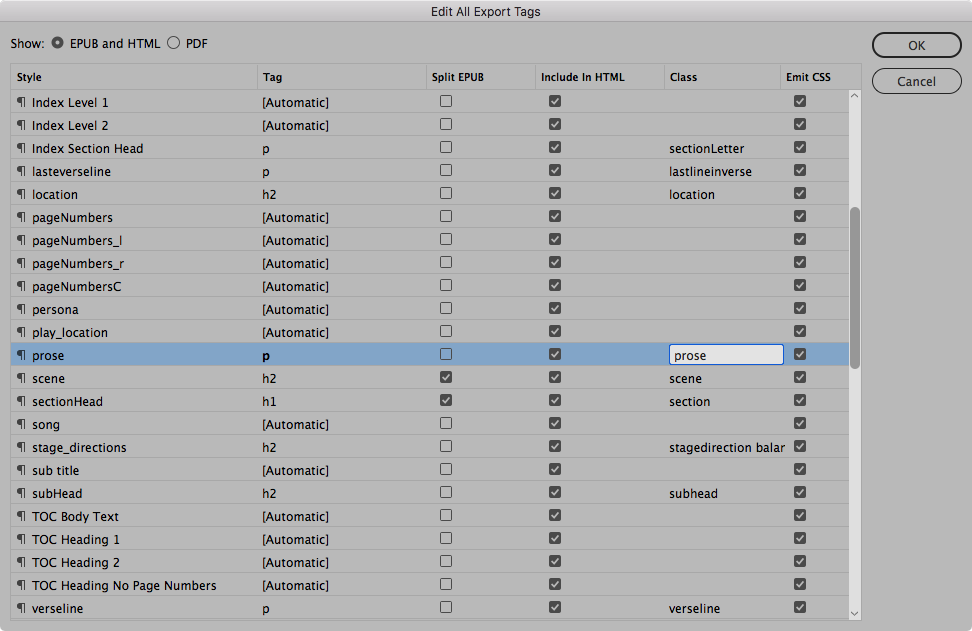Confirm changes with the OK button
The image size is (972, 631).
pos(916,45)
